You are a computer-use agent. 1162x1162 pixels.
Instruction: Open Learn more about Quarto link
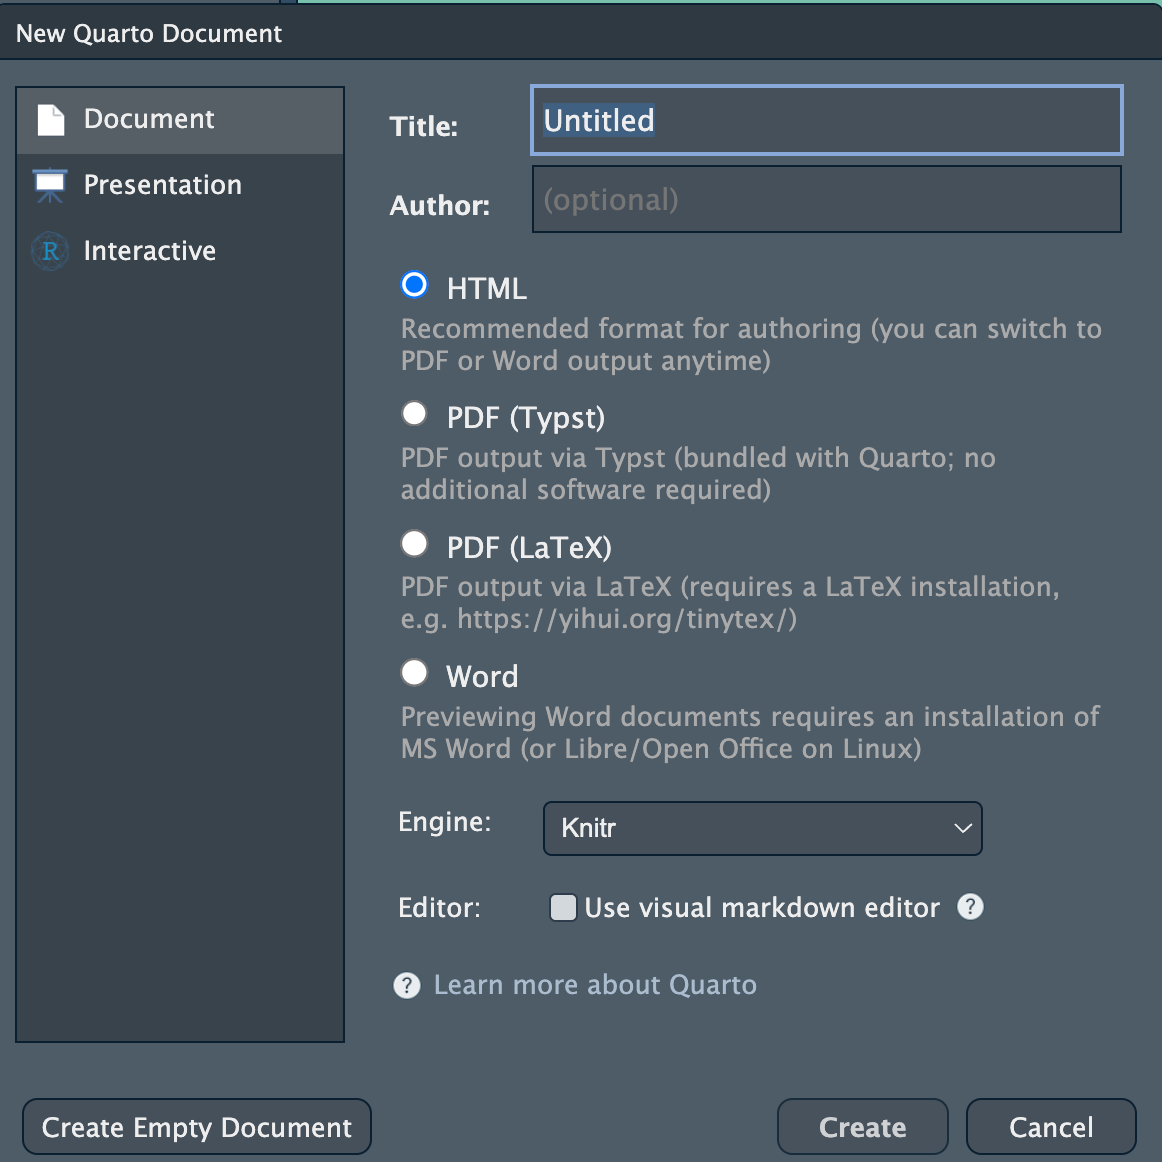[595, 985]
